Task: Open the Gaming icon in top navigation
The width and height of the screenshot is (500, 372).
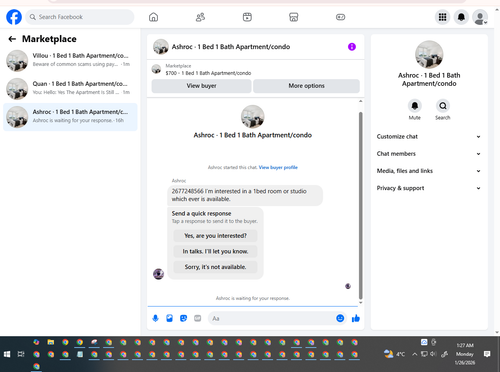Action: click(x=340, y=17)
